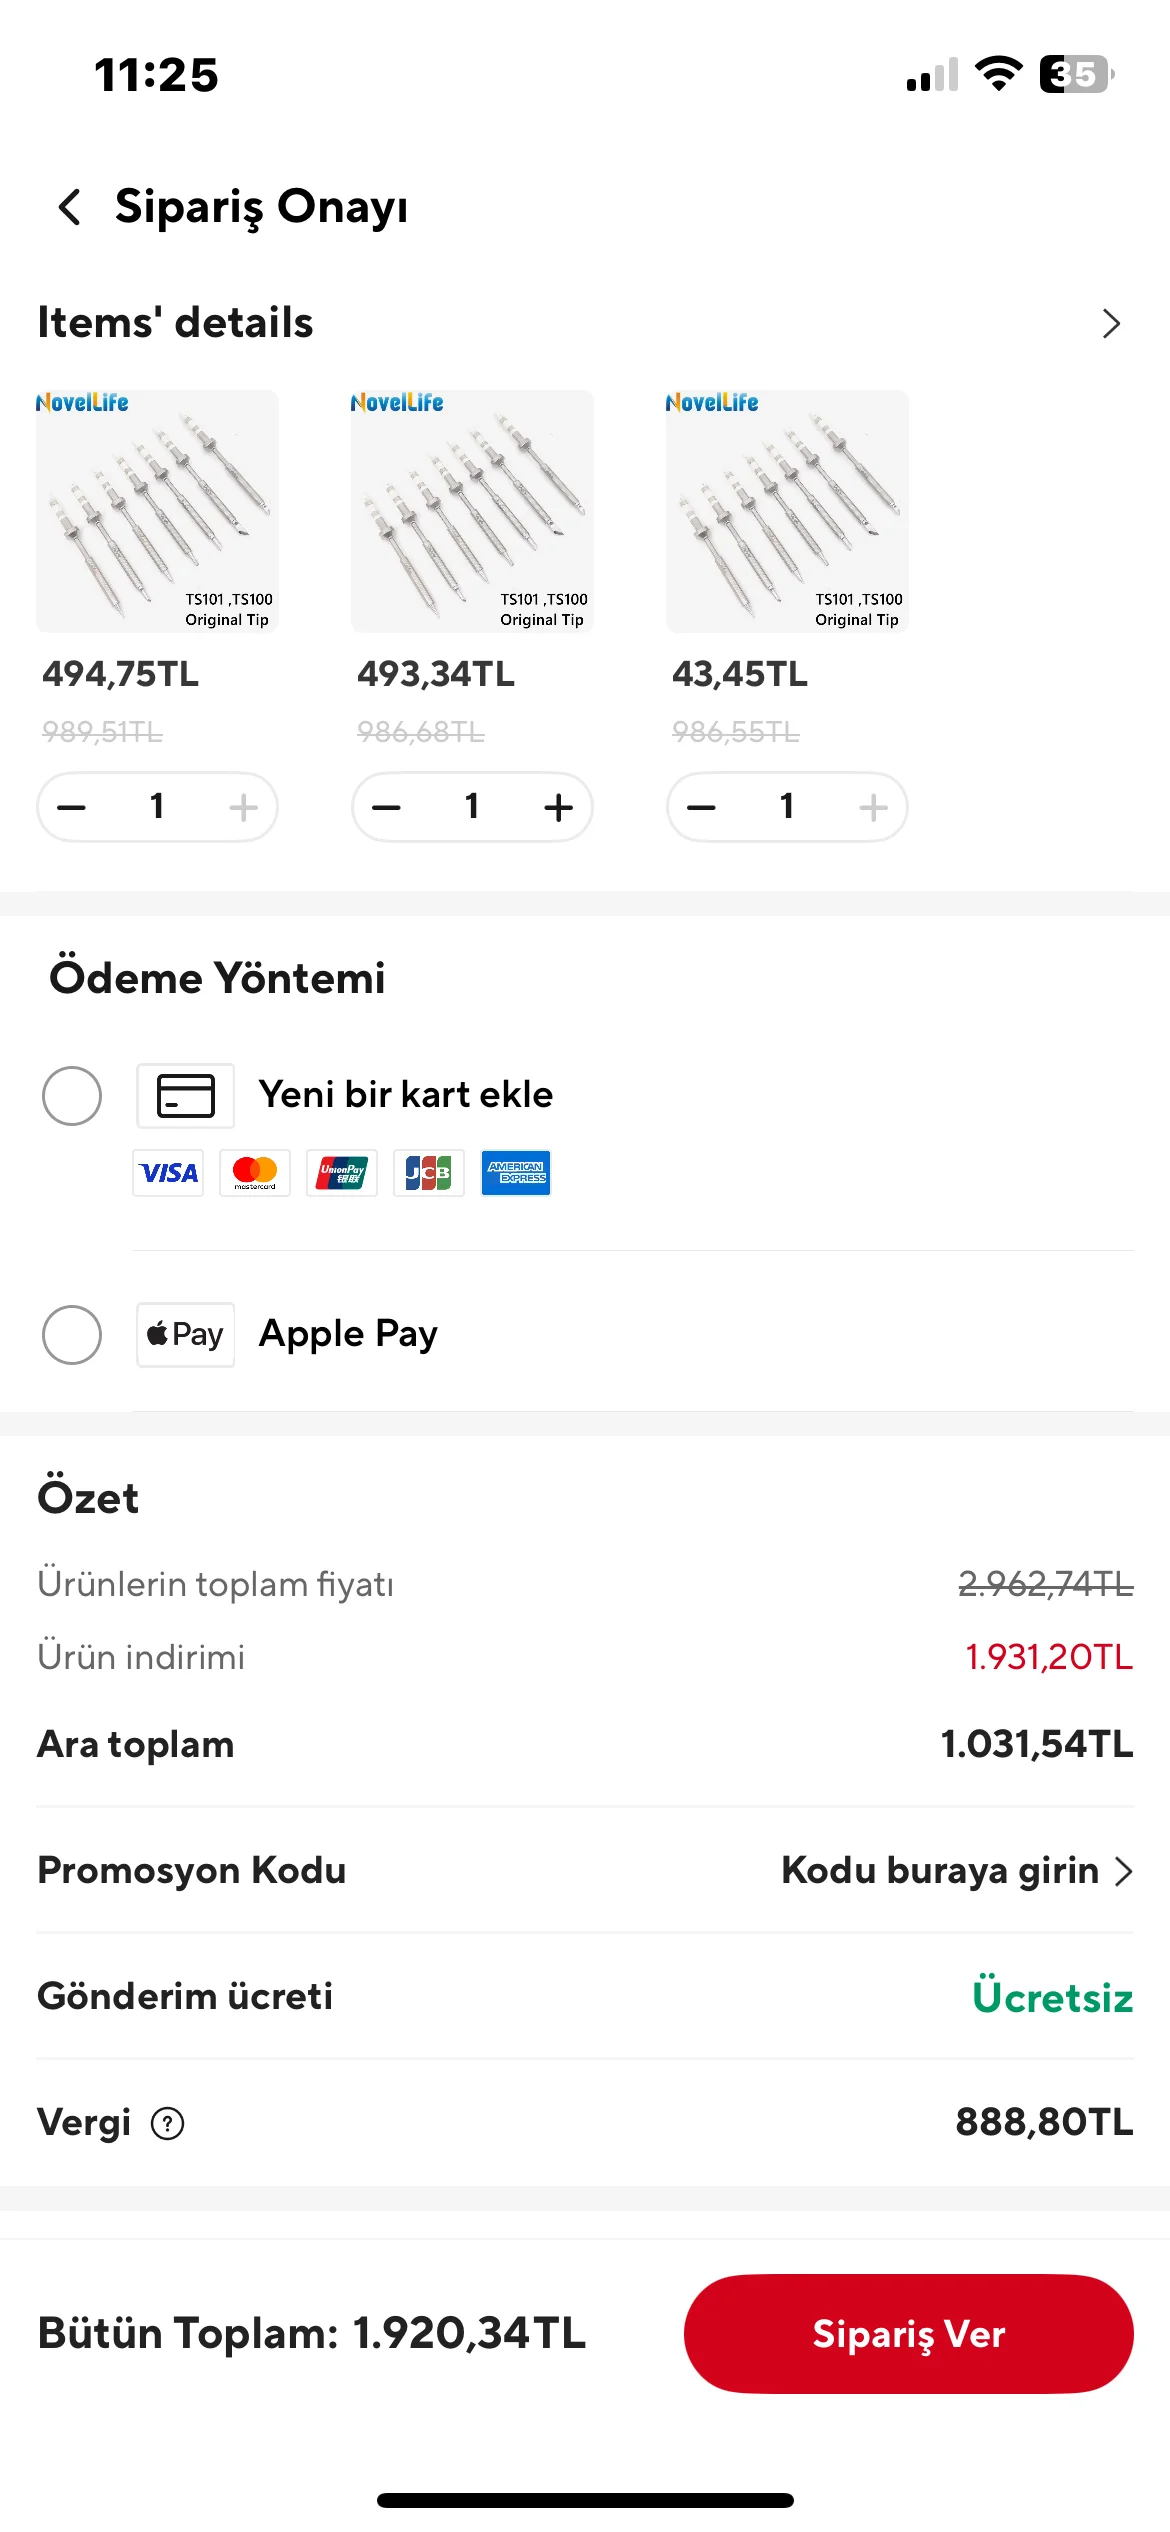Screen dimensions: 1170x2532
Task: Tap the credit card icon for new card
Action: tap(186, 1095)
